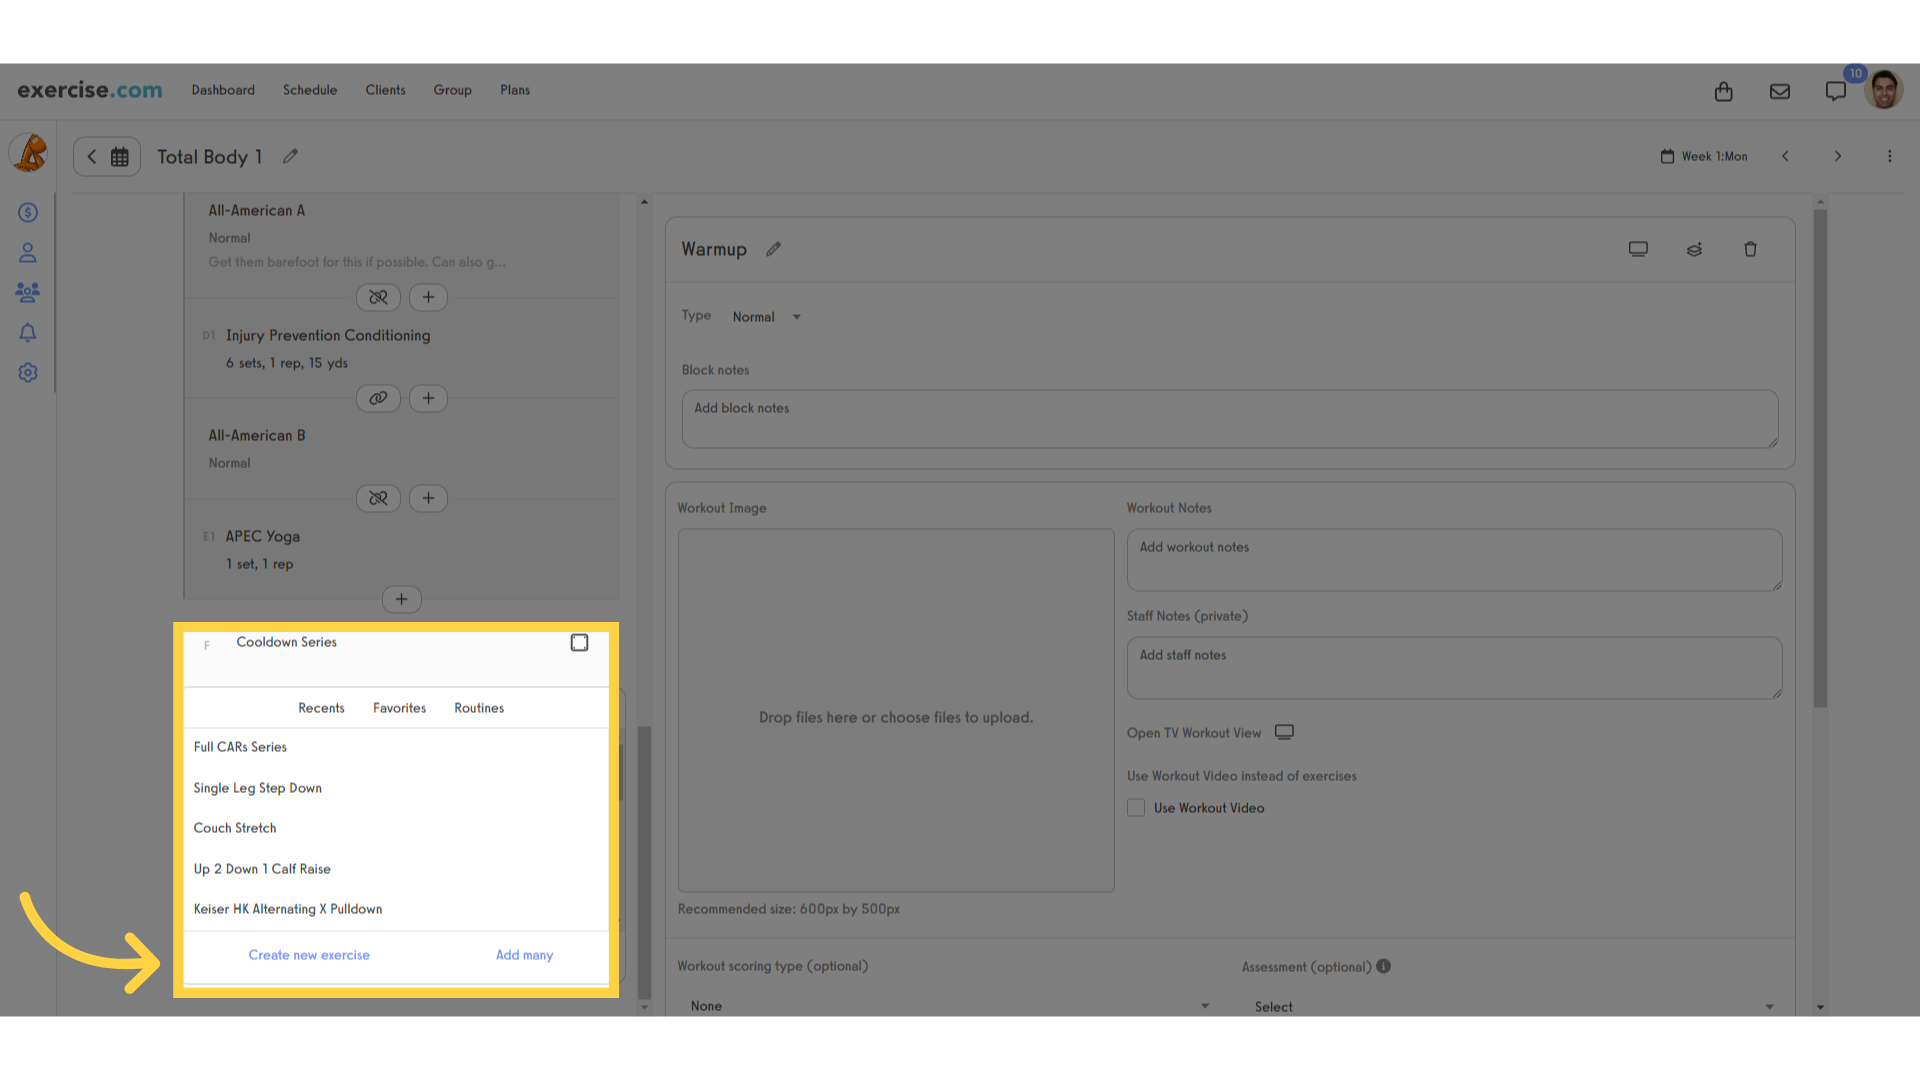The height and width of the screenshot is (1080, 1920).
Task: Click the company logo in sidebar
Action: pyautogui.click(x=29, y=153)
